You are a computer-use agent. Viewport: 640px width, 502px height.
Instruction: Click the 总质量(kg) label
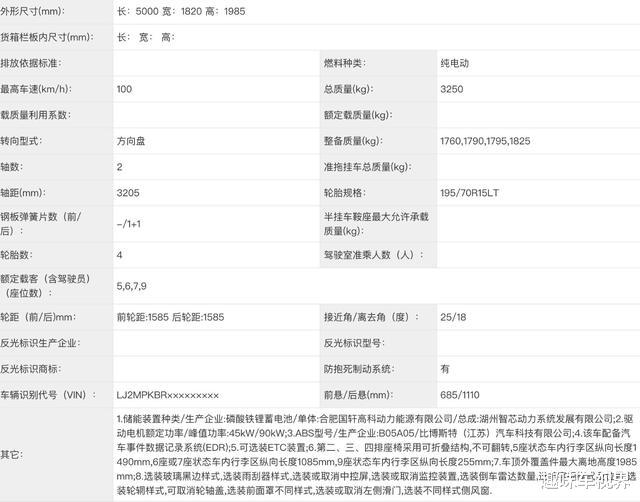tap(349, 89)
